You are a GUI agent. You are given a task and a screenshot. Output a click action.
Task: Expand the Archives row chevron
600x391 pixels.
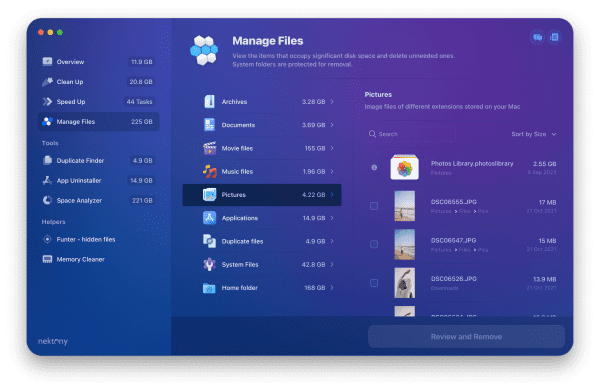point(332,101)
